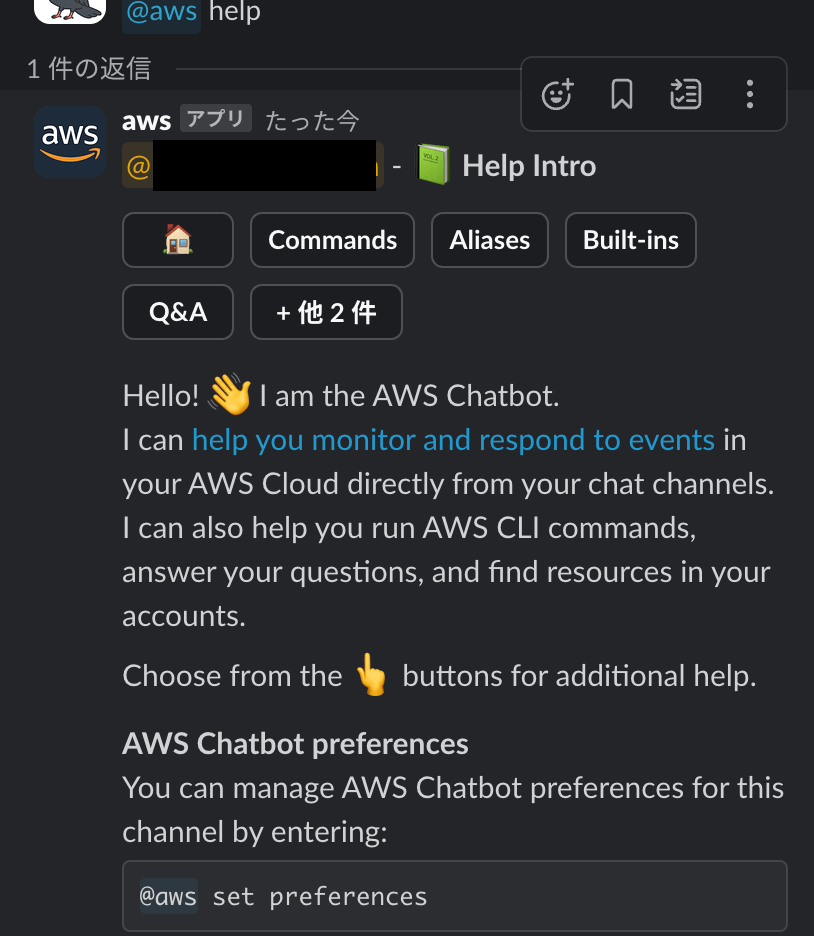
Task: Click the アプリ badge next to aws
Action: [213, 119]
